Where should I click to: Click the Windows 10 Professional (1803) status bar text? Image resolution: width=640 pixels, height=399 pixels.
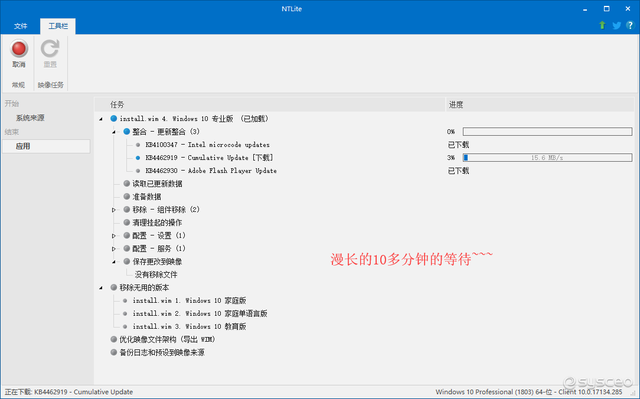click(x=529, y=392)
